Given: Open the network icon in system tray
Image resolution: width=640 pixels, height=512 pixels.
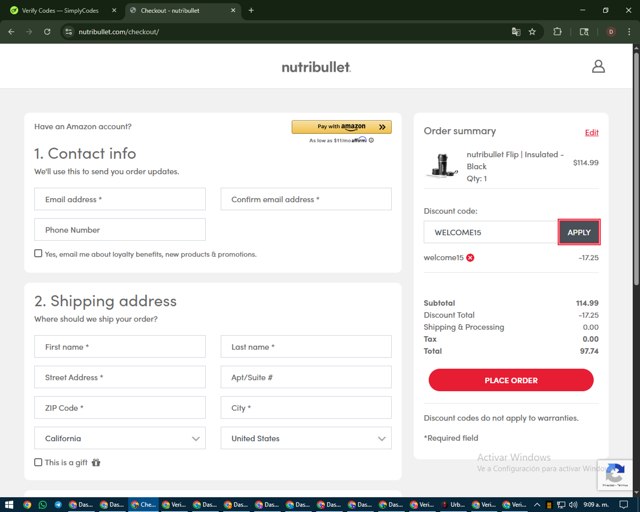Looking at the screenshot, I should (561, 505).
